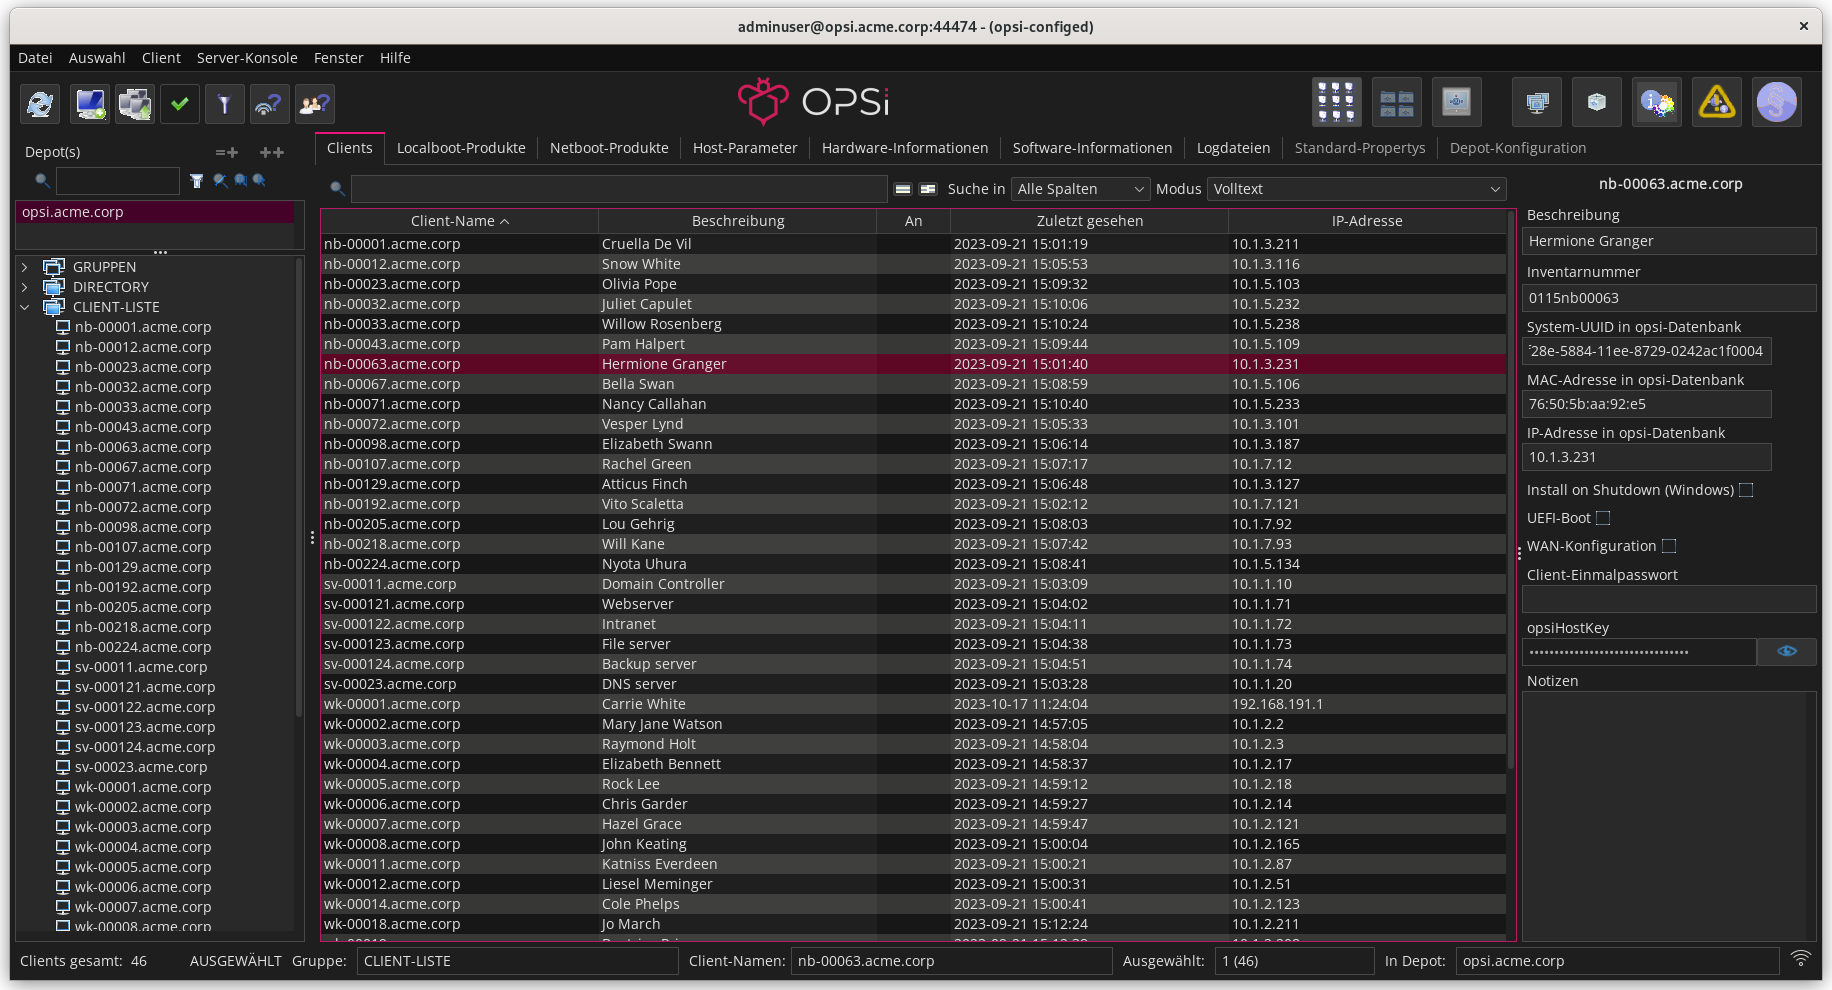Image resolution: width=1832 pixels, height=990 pixels.
Task: Click the magnifier beside depot search field
Action: click(x=42, y=181)
